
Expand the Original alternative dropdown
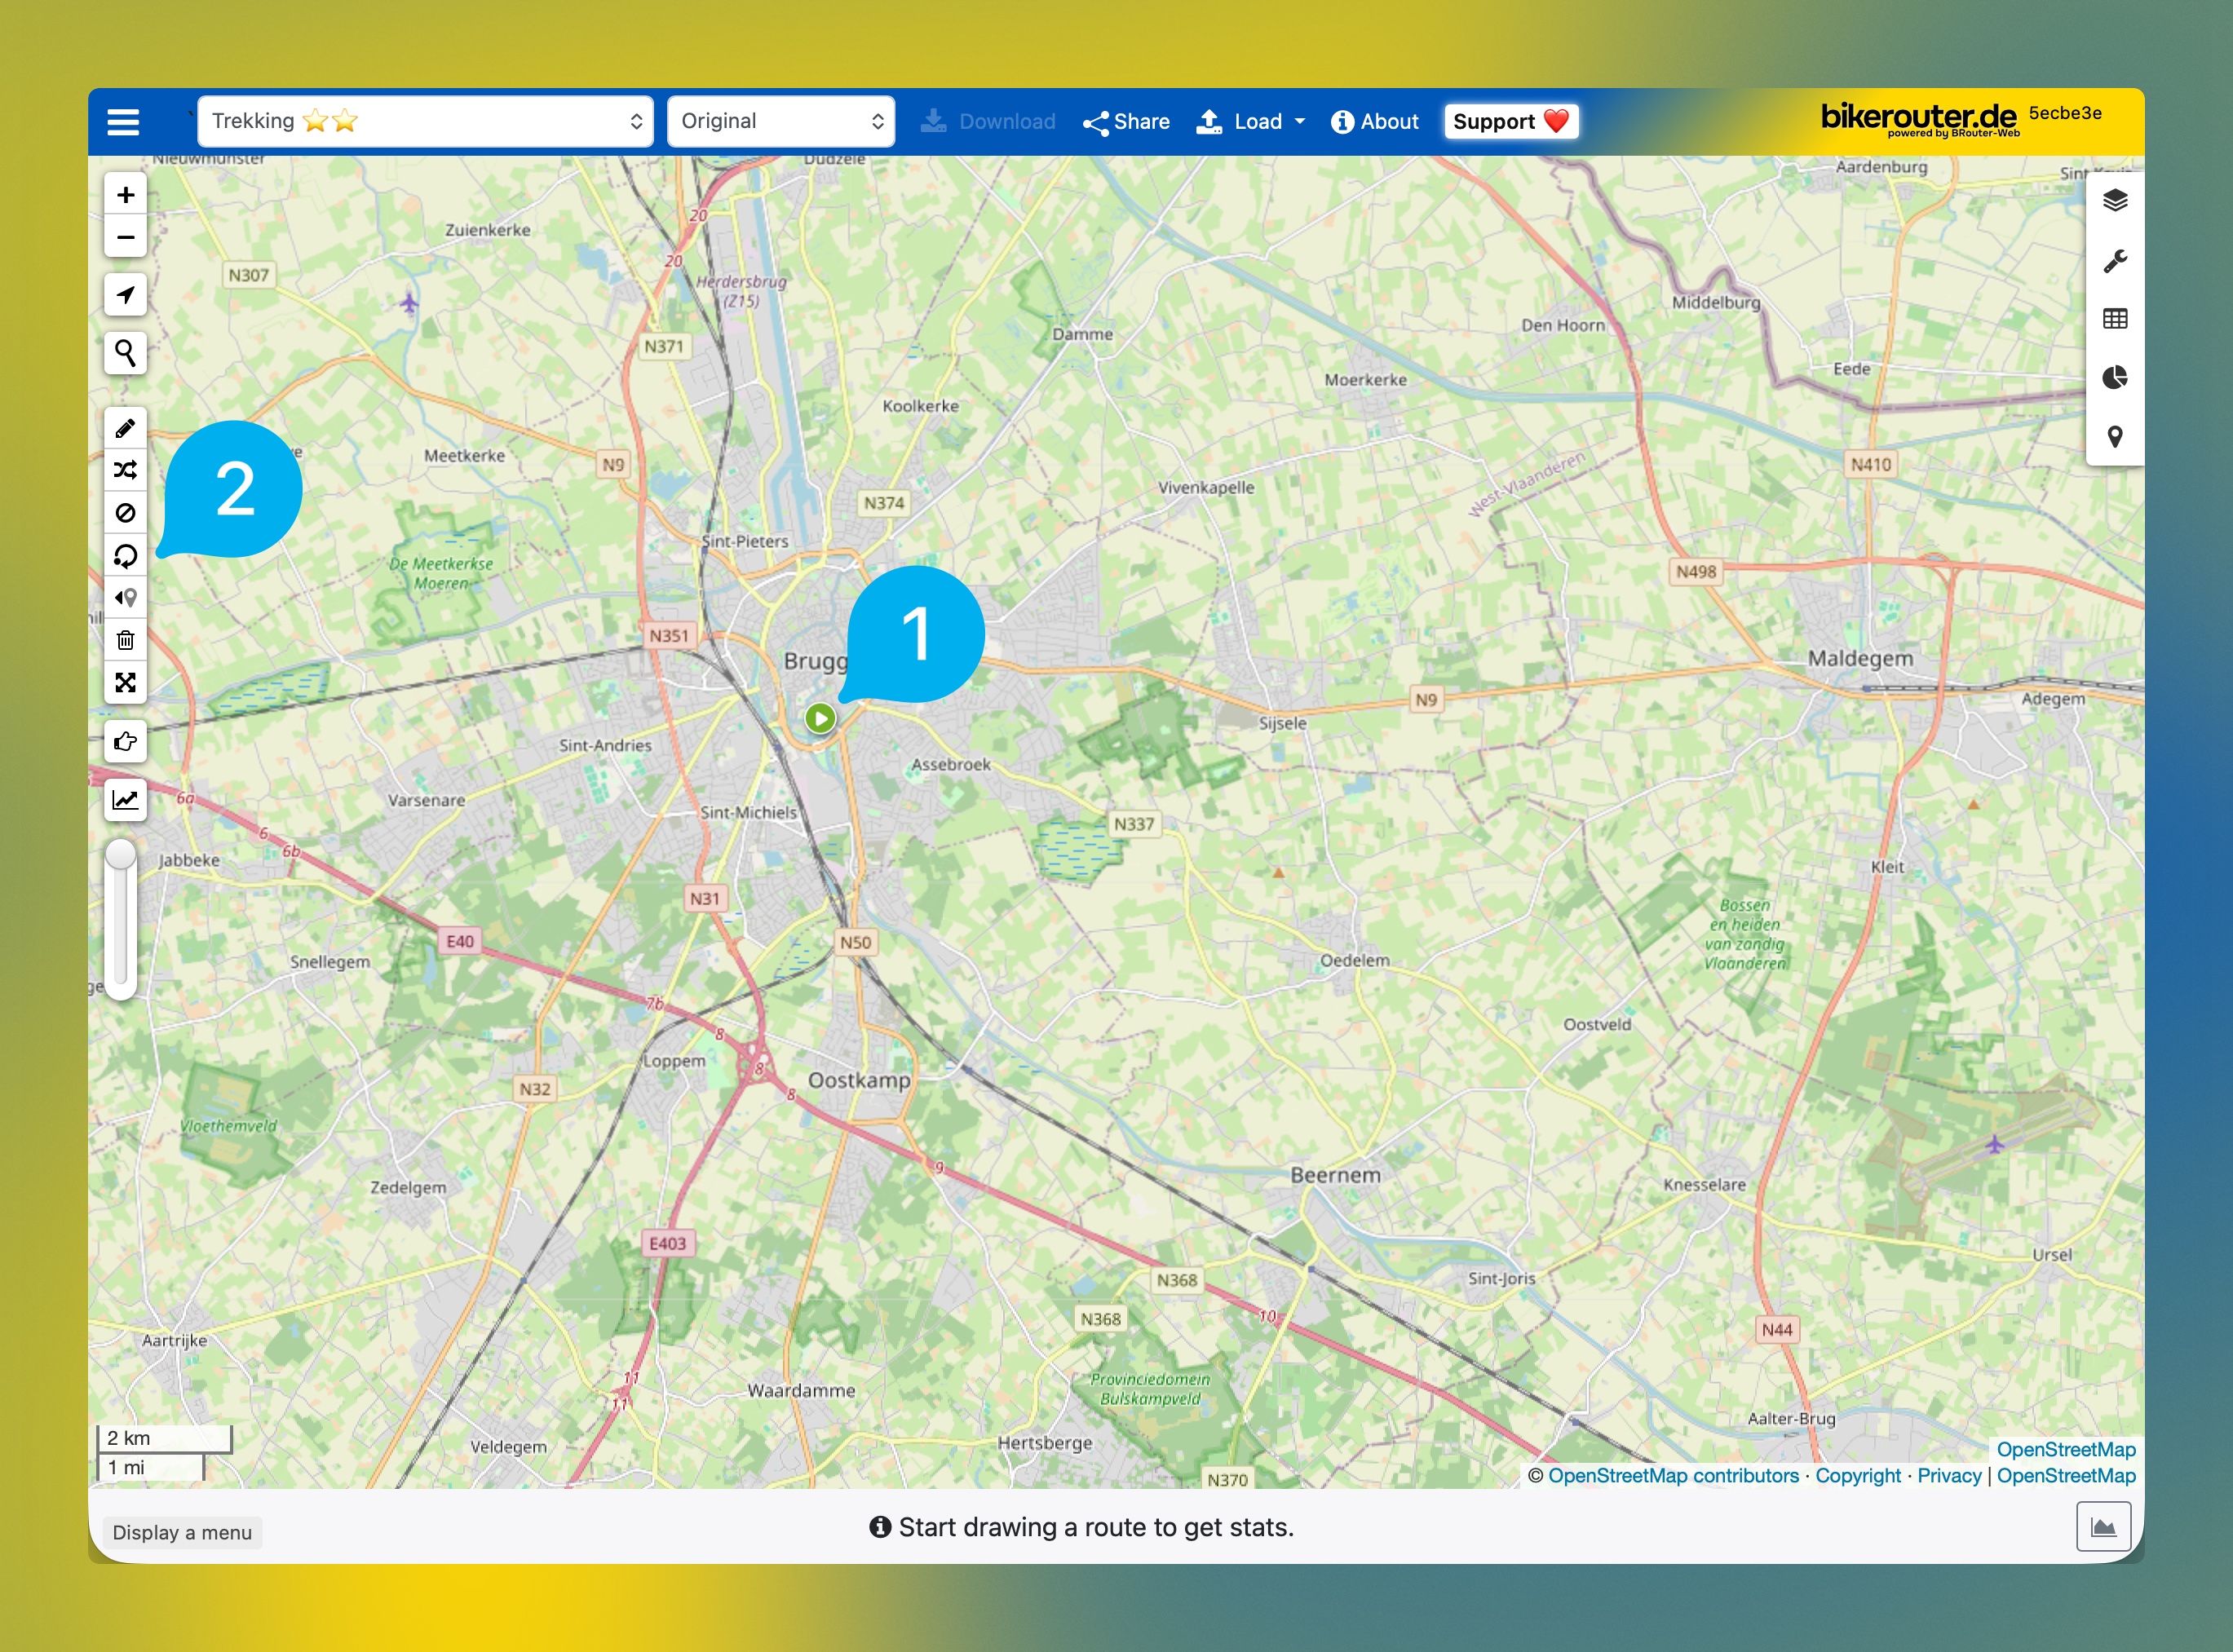point(780,121)
